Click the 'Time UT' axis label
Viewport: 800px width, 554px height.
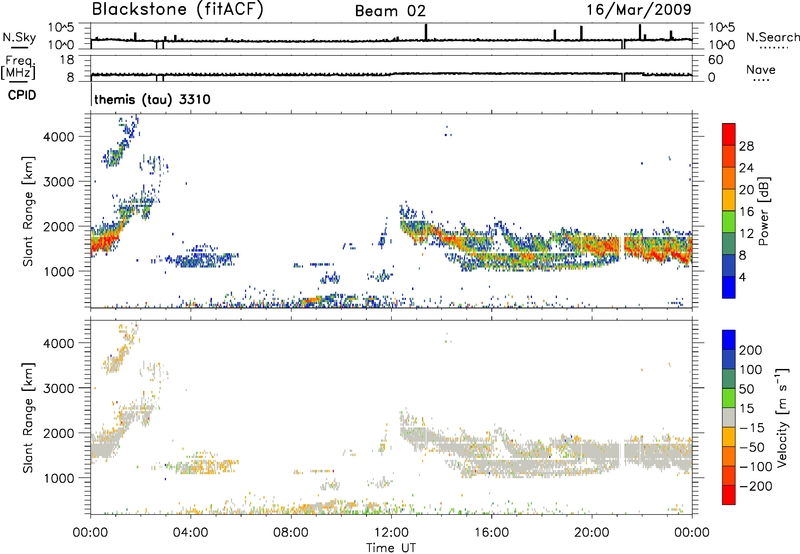[x=391, y=548]
